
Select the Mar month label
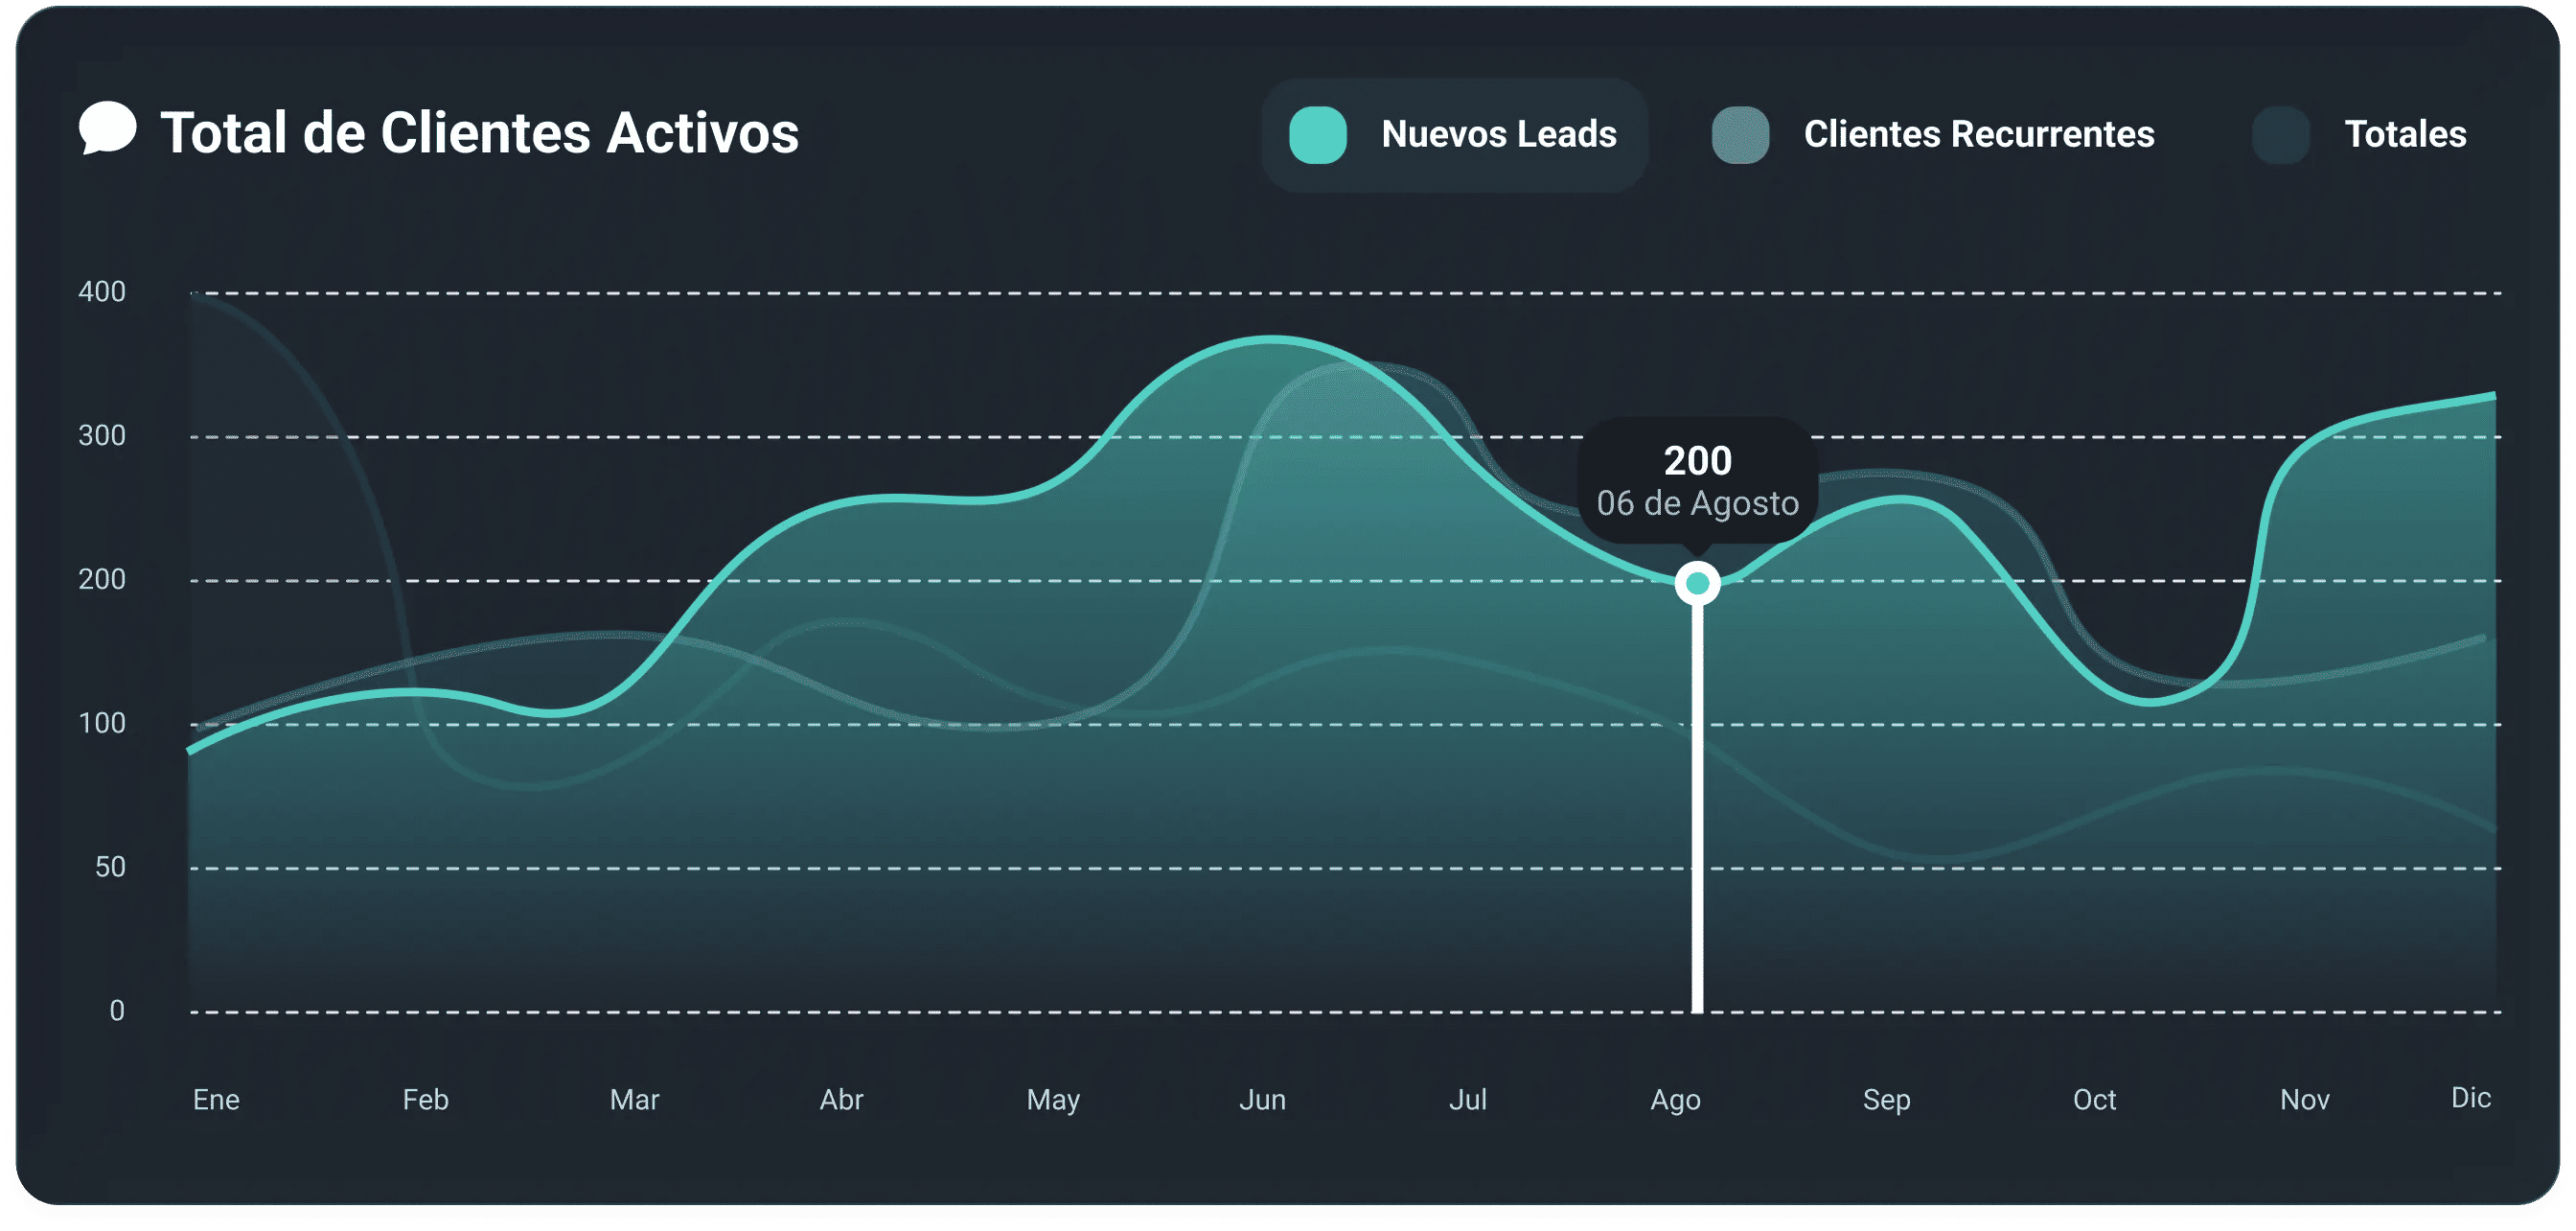click(x=634, y=1100)
